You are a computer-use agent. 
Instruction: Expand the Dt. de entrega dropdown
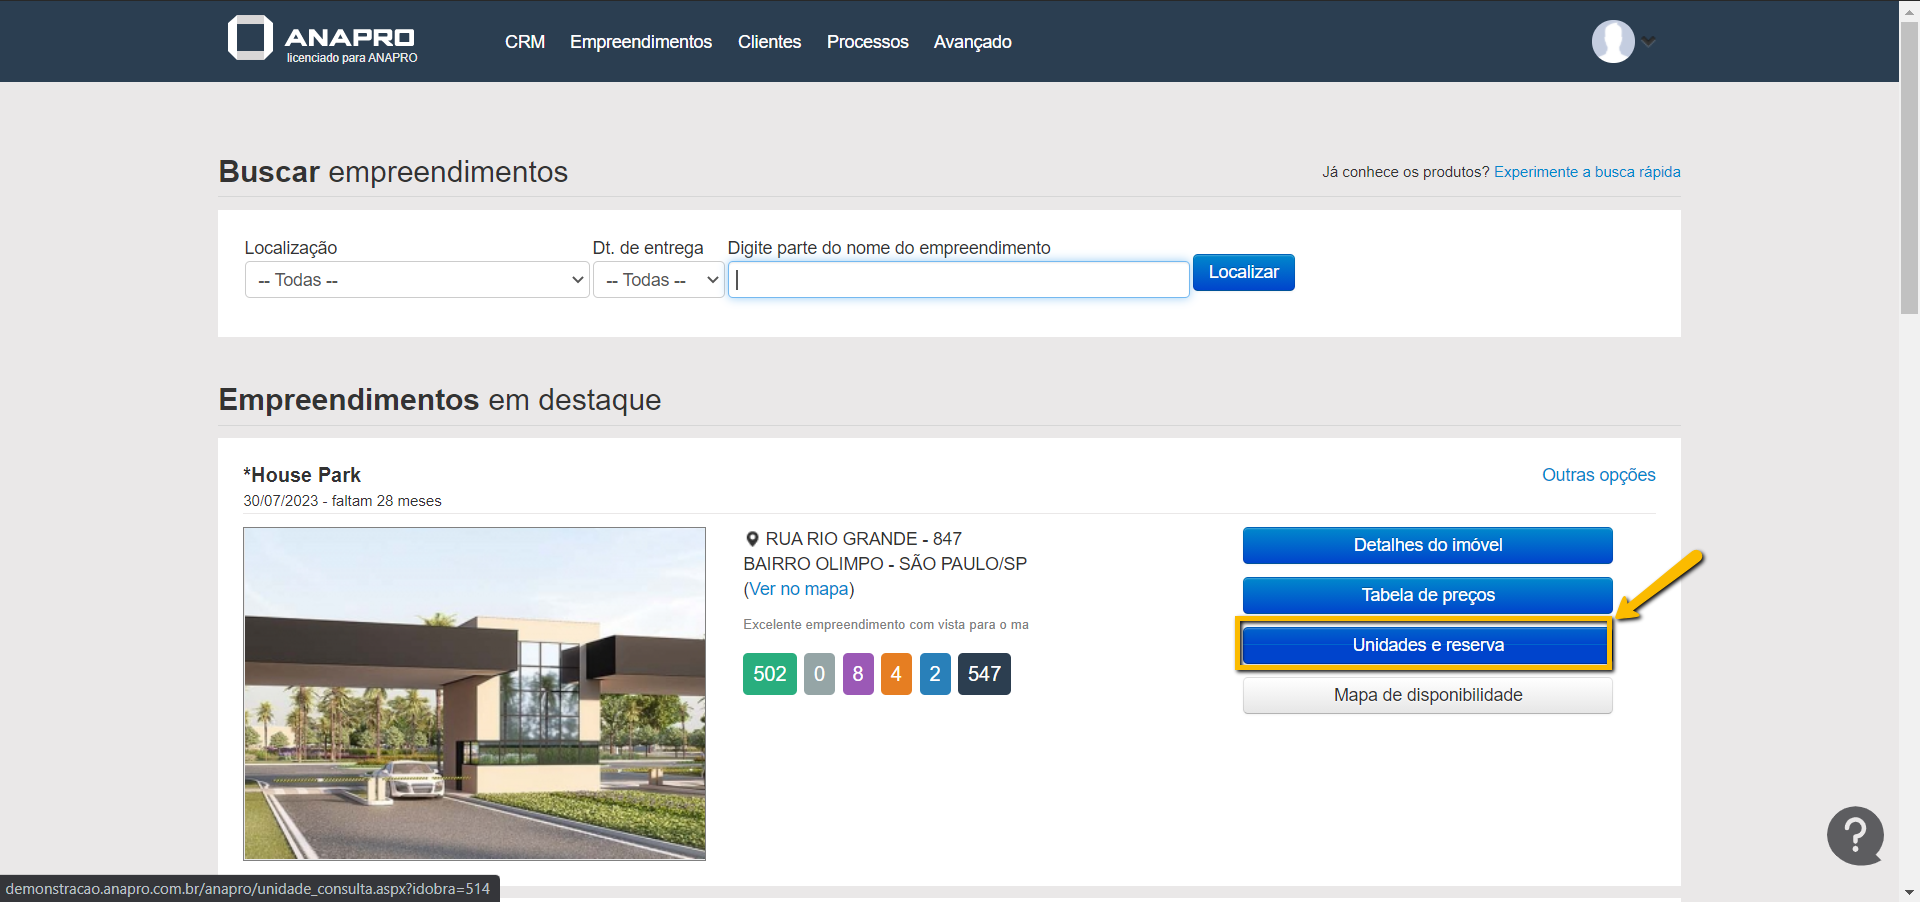[x=658, y=280]
